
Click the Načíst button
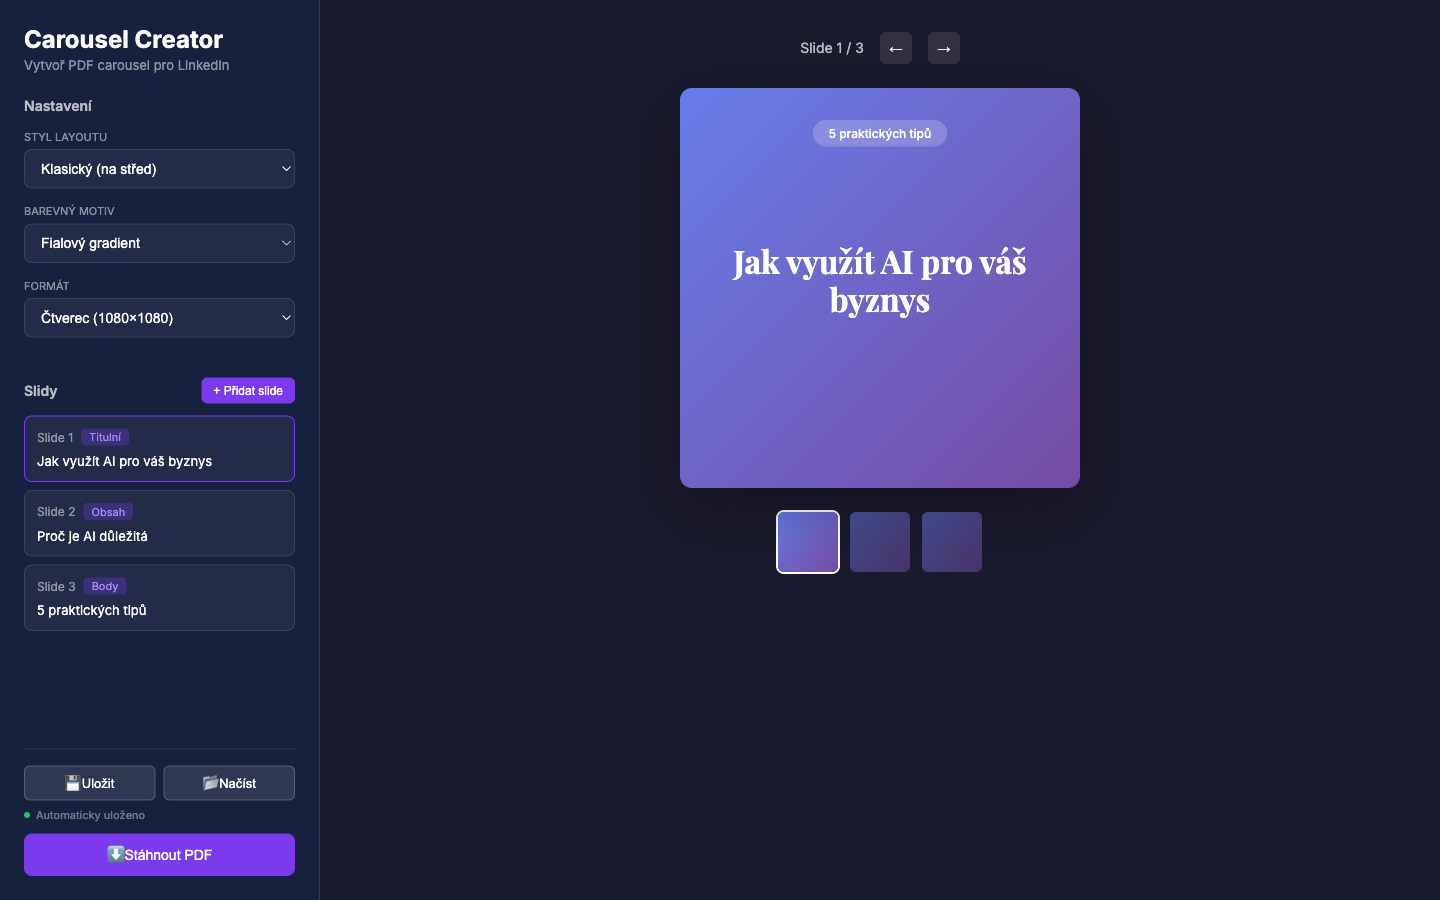pyautogui.click(x=229, y=783)
